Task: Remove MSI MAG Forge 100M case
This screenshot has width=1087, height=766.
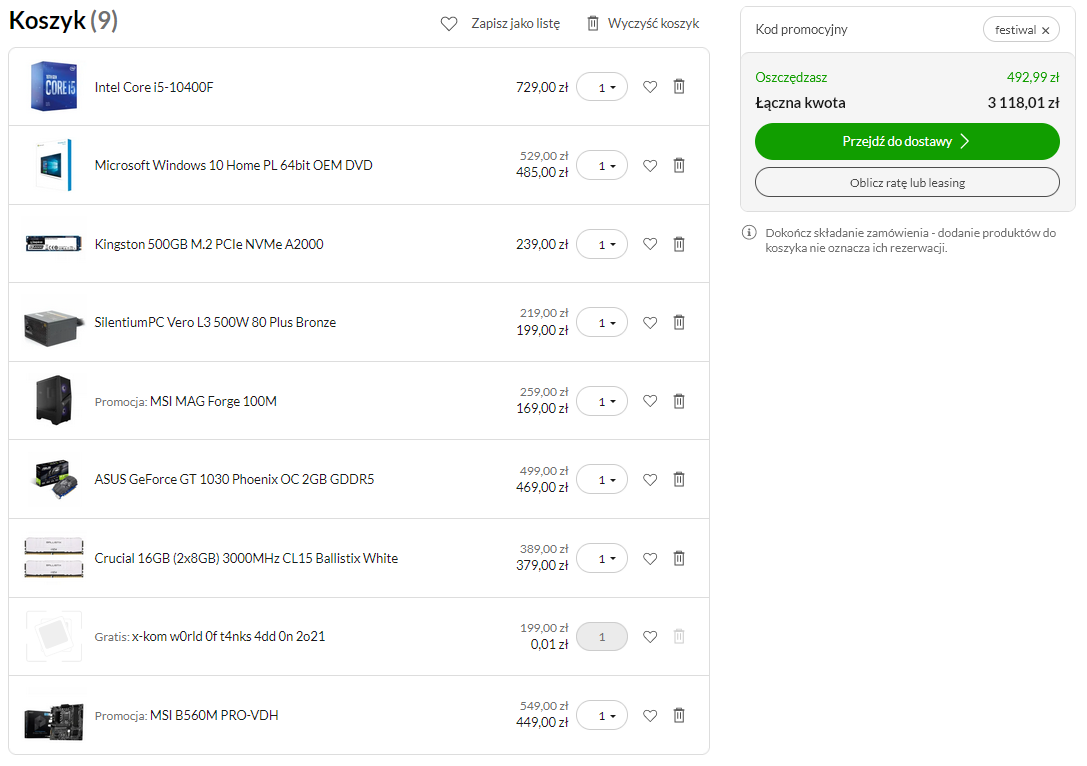Action: [x=679, y=401]
